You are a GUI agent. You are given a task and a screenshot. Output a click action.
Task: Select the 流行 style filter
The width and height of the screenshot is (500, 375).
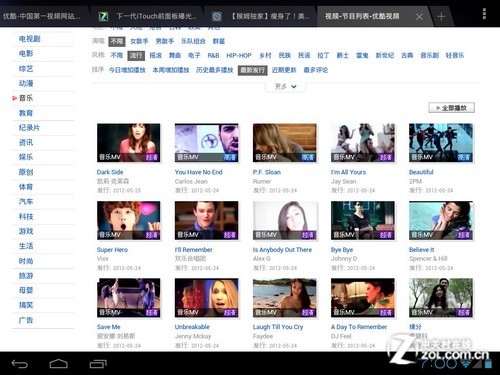136,56
